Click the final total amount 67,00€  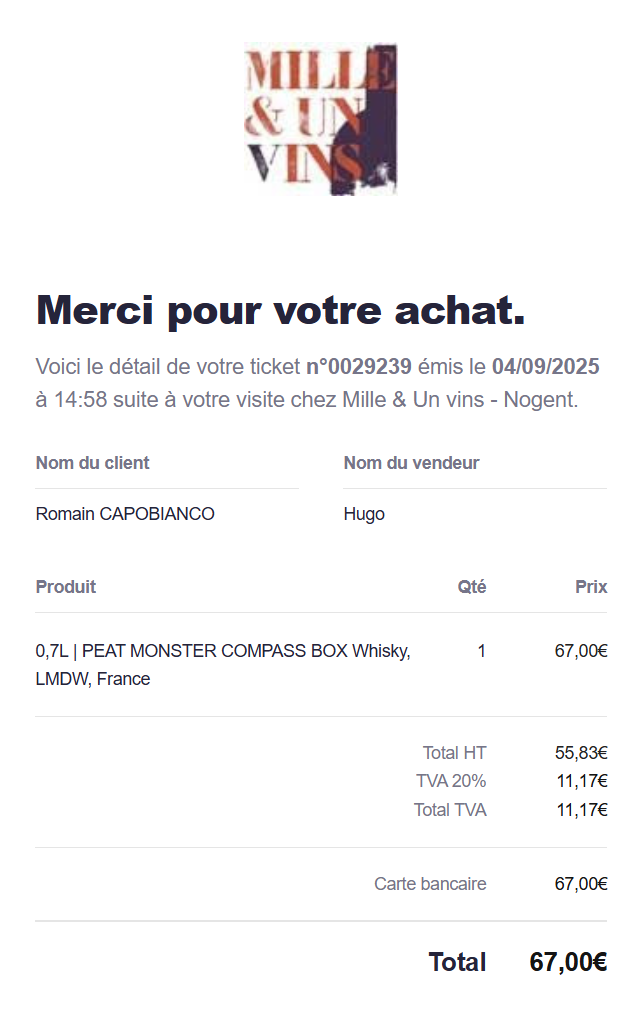[568, 962]
